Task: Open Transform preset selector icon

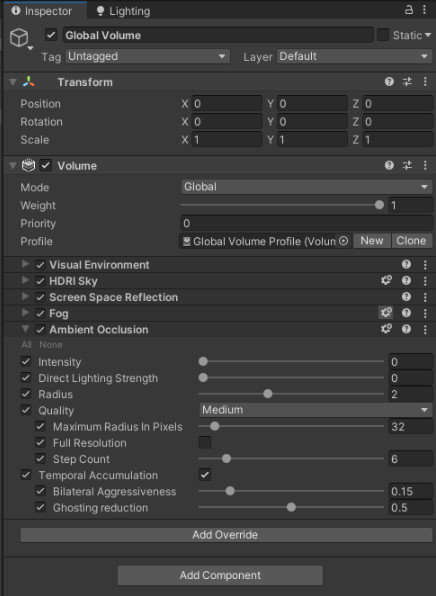Action: (x=407, y=82)
